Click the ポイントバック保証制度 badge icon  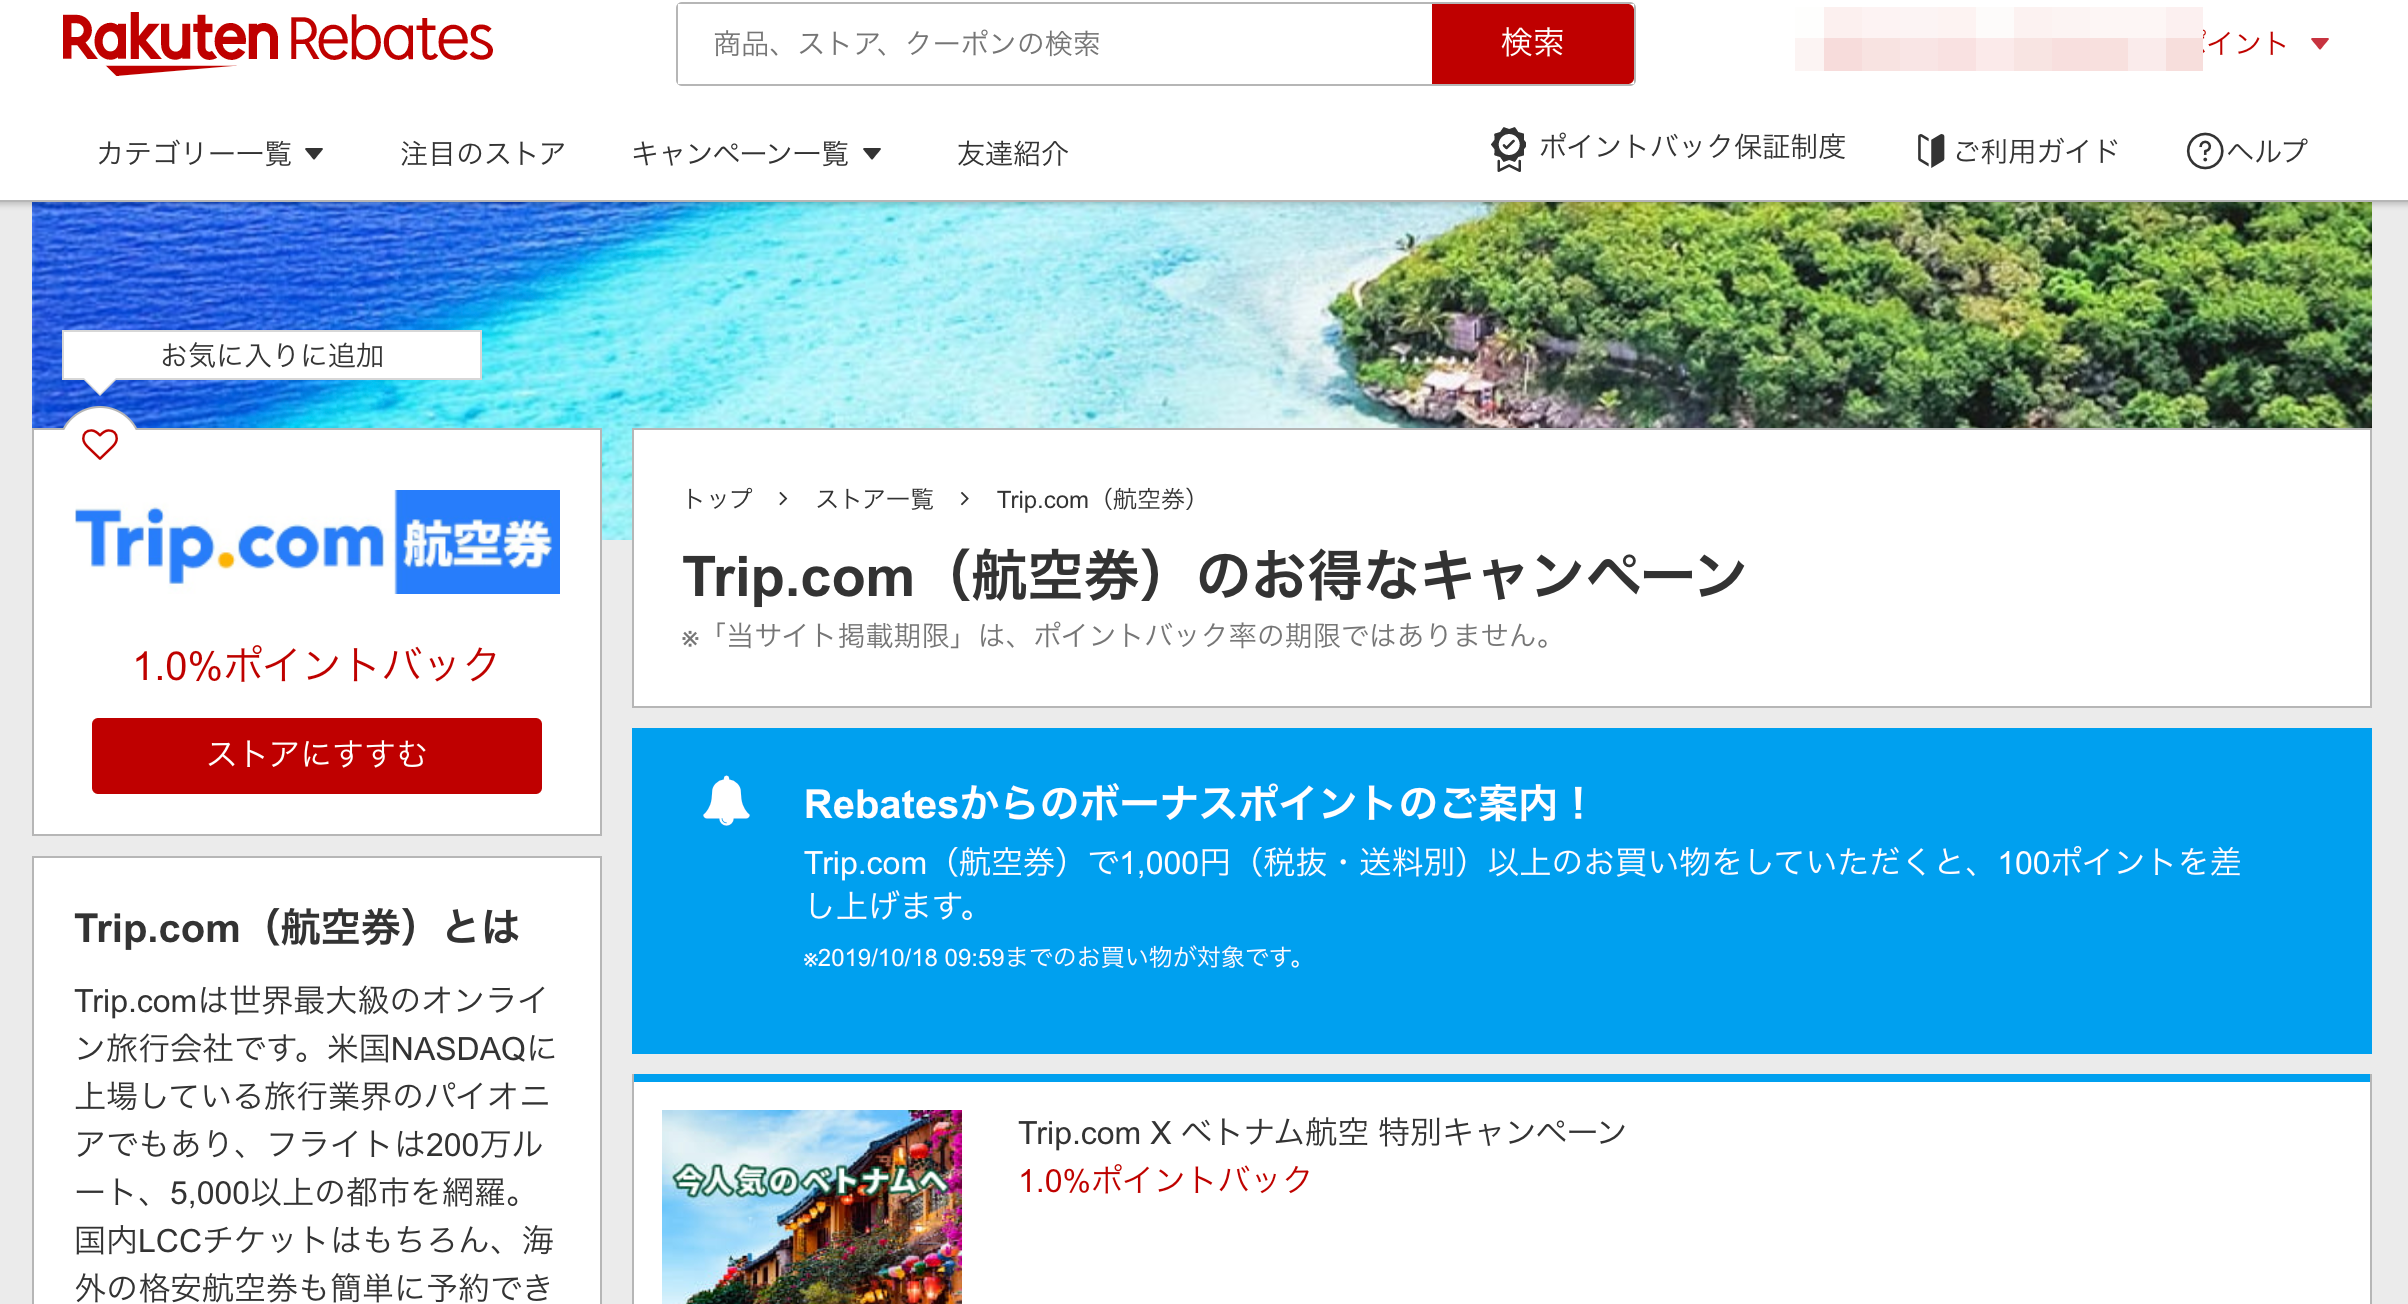(1508, 149)
